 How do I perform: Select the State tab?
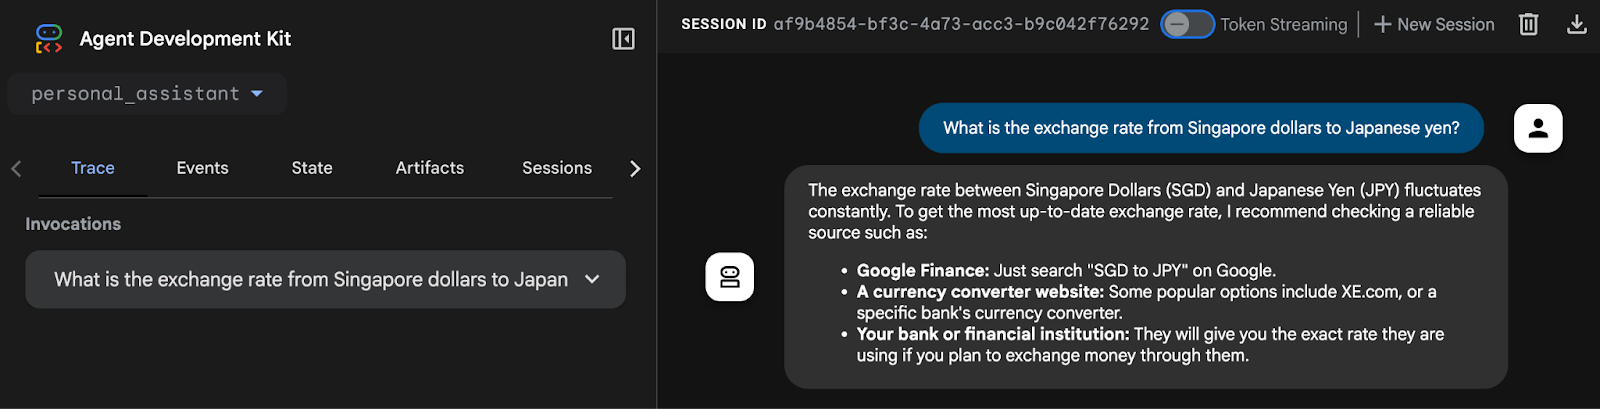(x=312, y=168)
